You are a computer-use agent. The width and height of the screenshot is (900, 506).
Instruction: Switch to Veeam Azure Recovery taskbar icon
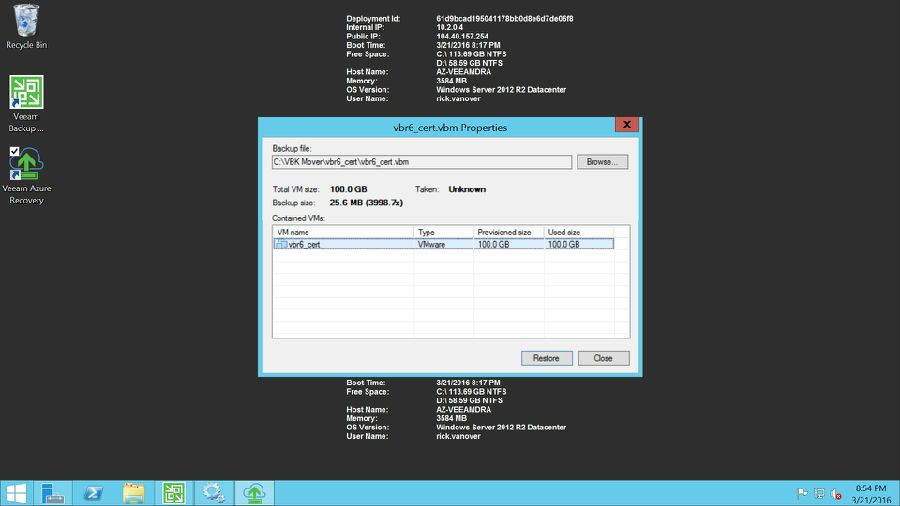tap(254, 493)
